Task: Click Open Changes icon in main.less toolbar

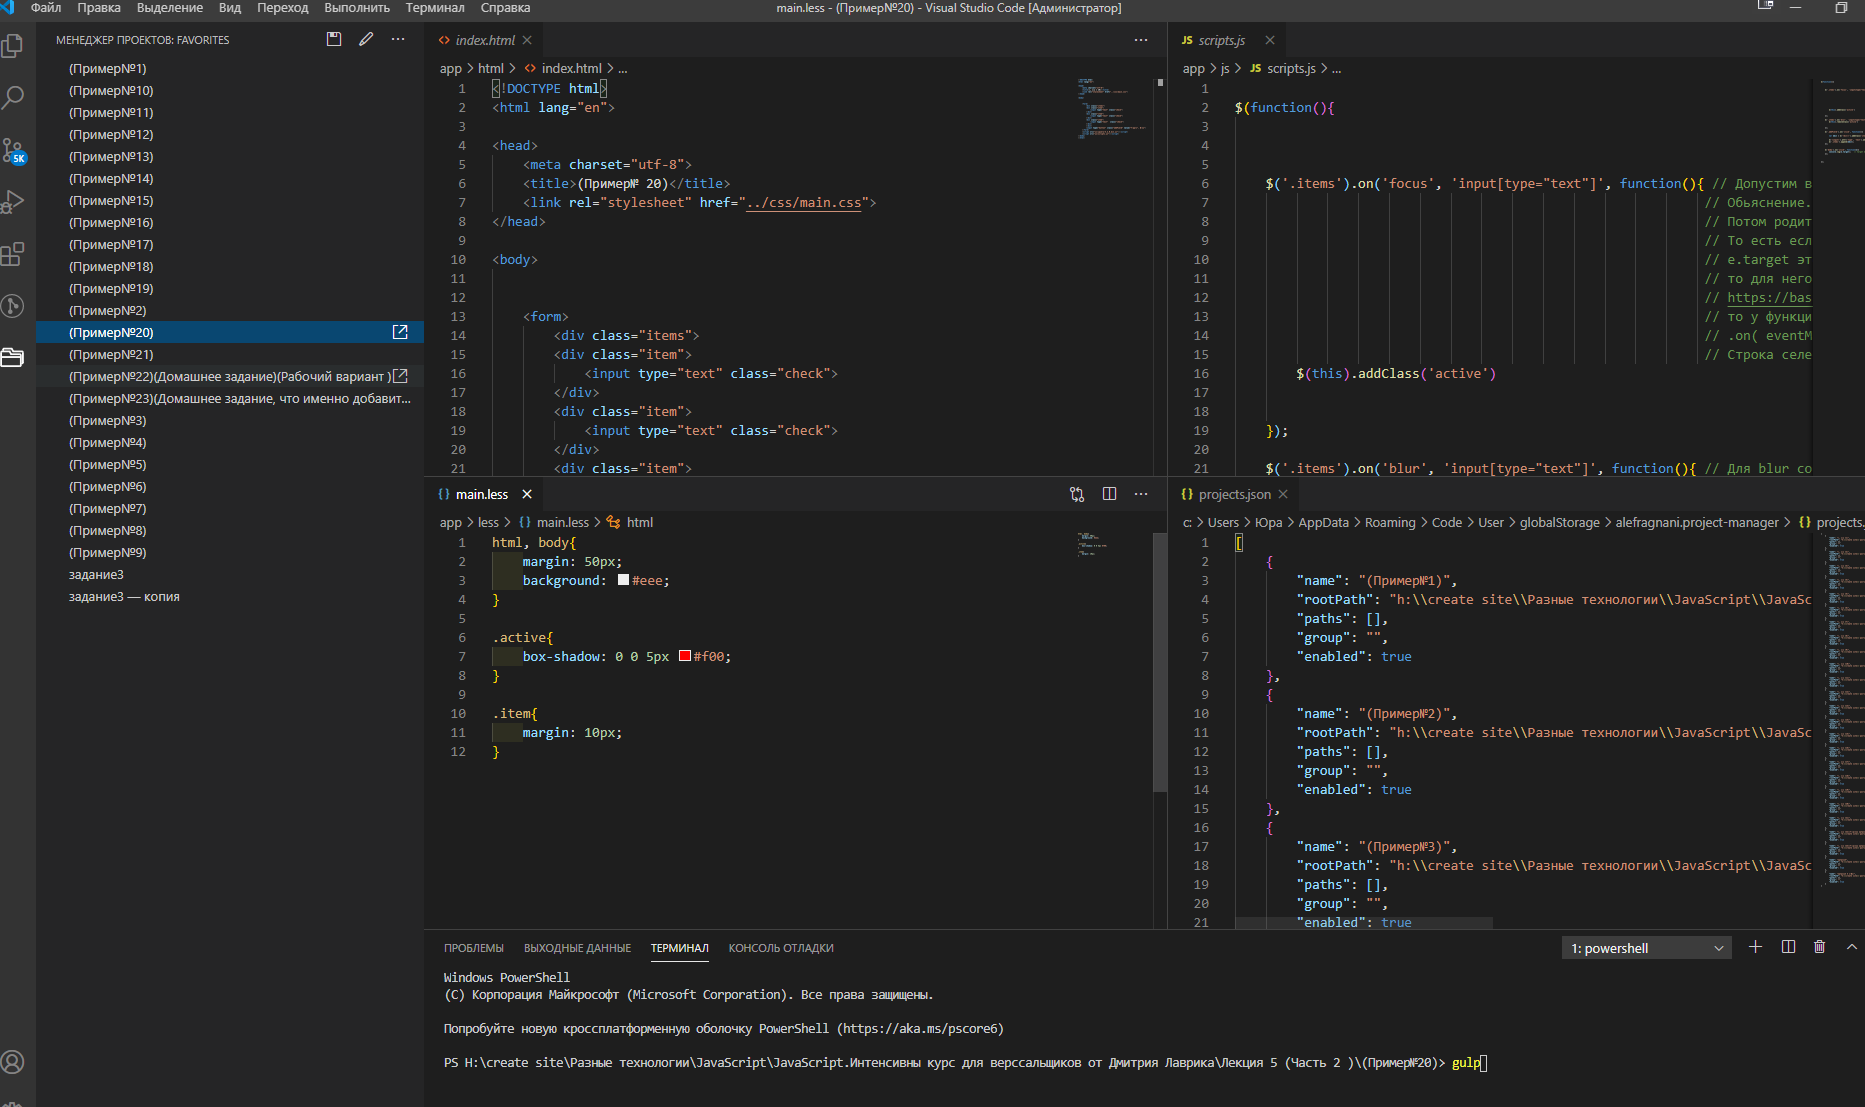Action: 1077,494
